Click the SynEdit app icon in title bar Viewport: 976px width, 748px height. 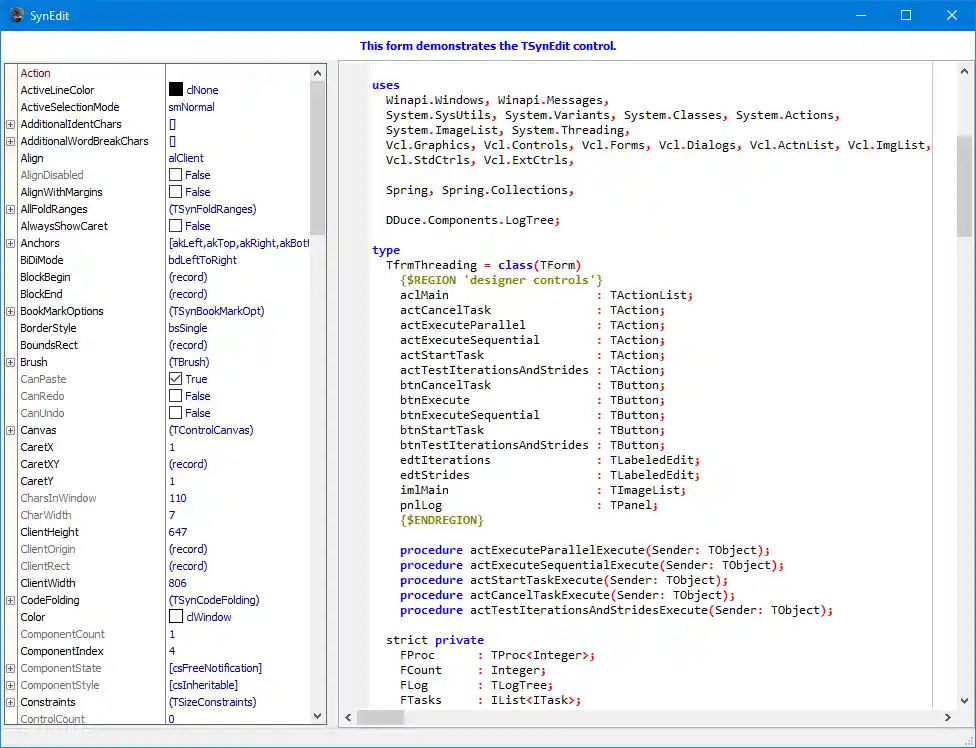(x=16, y=15)
